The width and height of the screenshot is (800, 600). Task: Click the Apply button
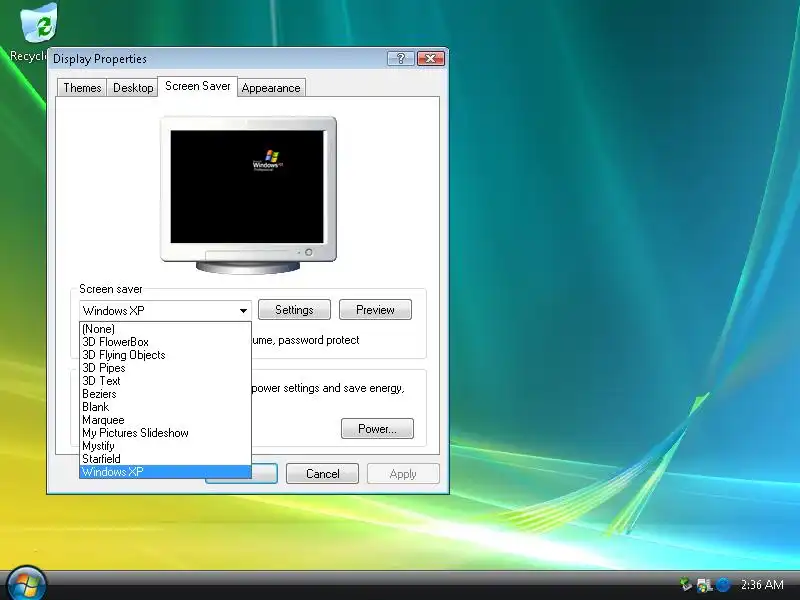click(403, 473)
